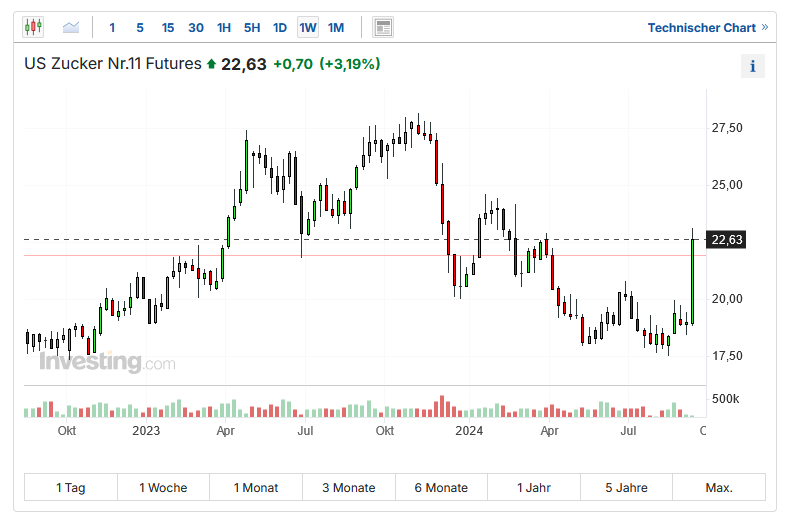View the 6 Monate range
This screenshot has height=518, width=792.
441,488
